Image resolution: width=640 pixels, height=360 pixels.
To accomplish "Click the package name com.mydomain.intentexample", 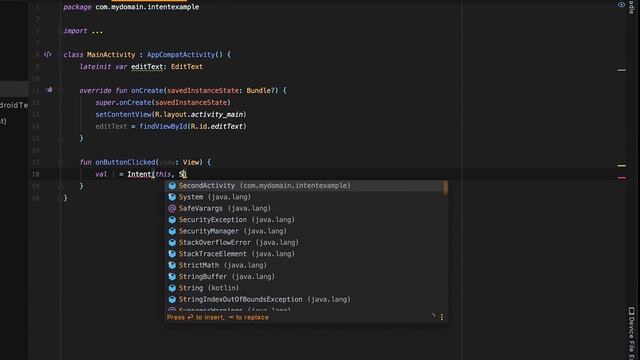I will coord(147,7).
